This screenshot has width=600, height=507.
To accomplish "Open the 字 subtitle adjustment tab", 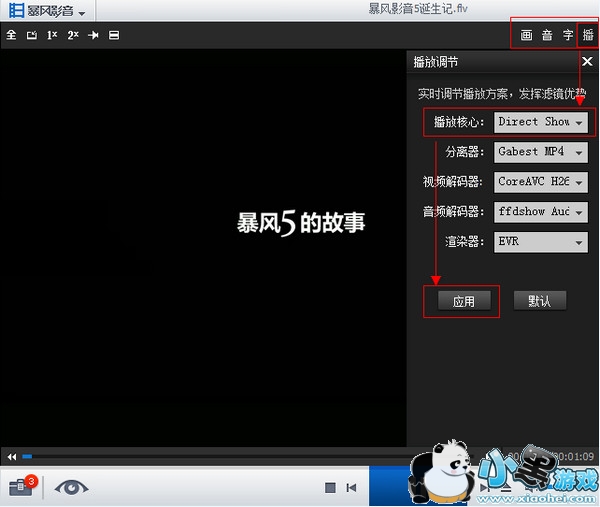I will (x=568, y=35).
